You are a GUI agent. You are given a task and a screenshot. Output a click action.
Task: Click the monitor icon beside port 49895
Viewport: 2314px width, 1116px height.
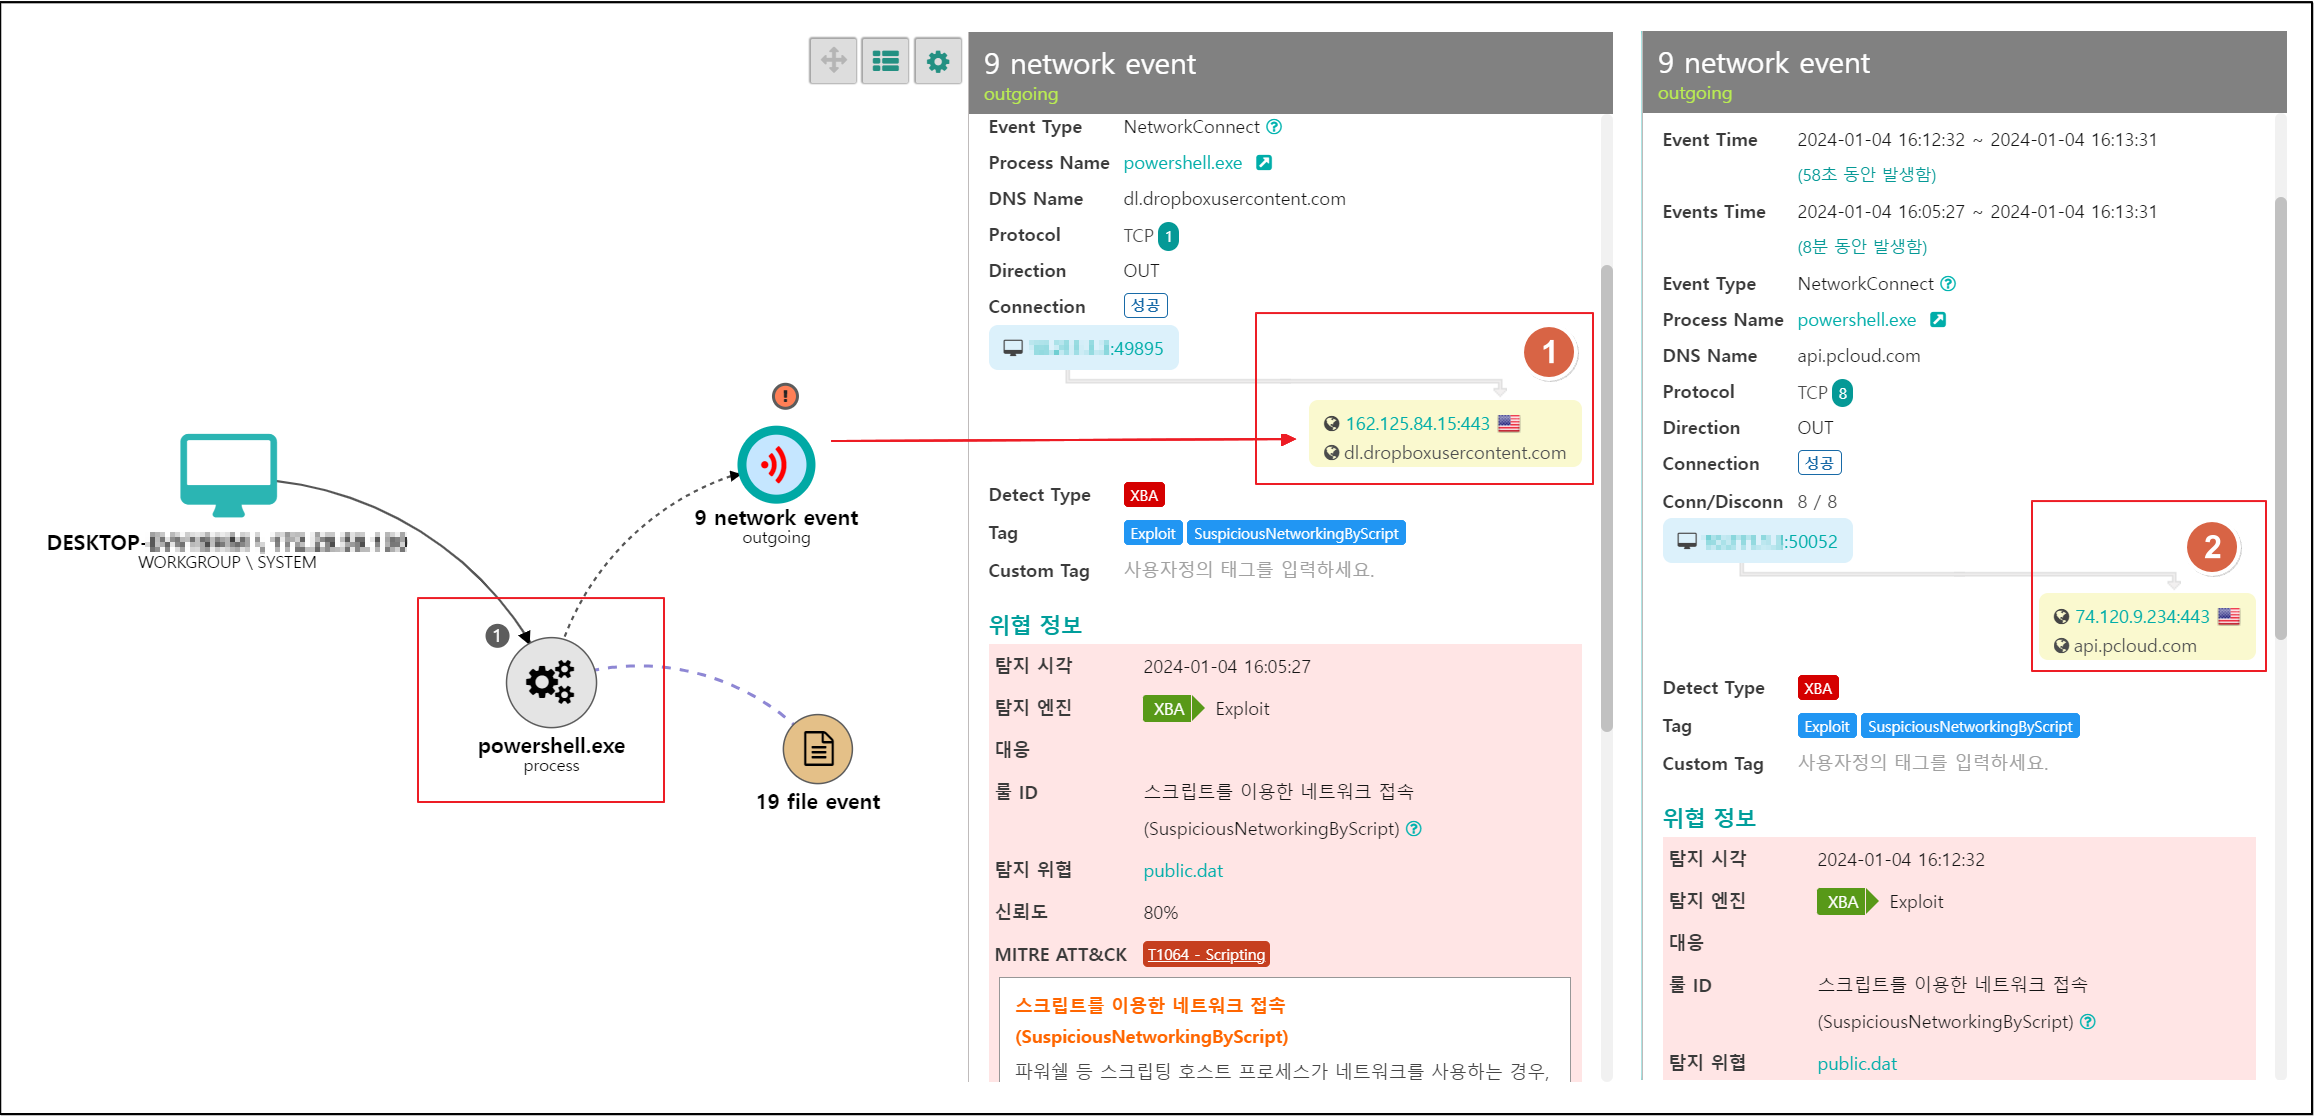[x=1013, y=348]
